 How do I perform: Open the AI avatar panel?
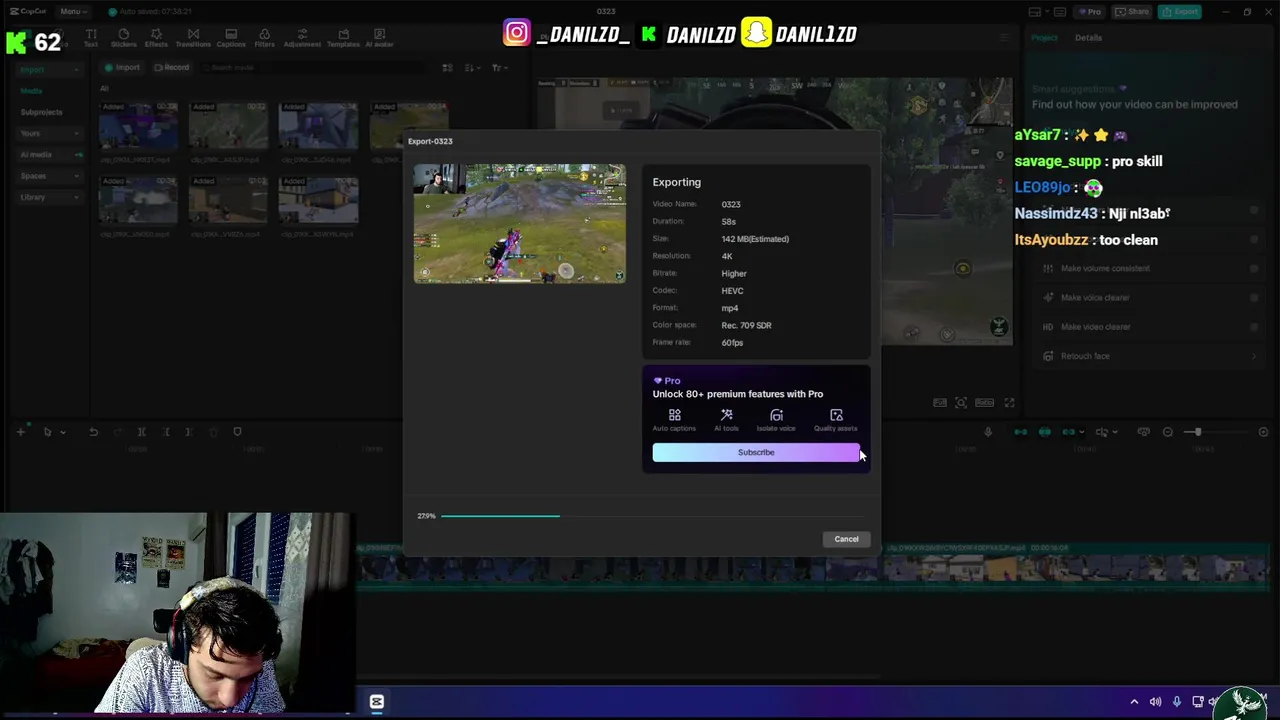[x=379, y=38]
